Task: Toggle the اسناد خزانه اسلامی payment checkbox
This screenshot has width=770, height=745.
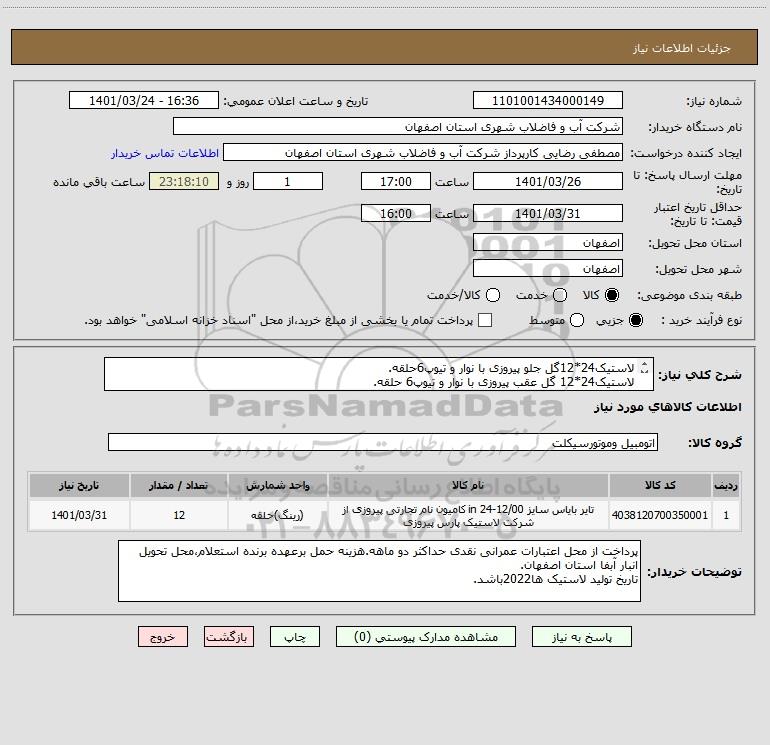Action: (x=485, y=320)
